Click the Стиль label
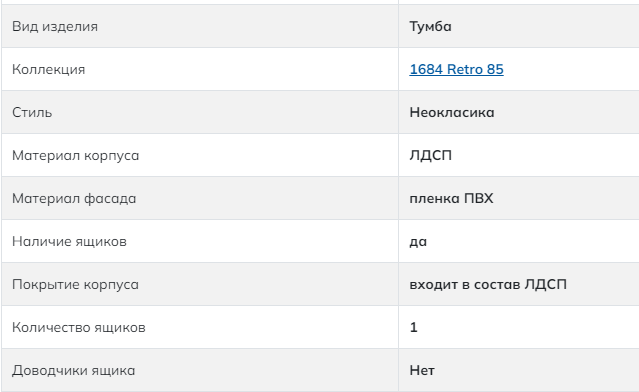The width and height of the screenshot is (639, 392). click(x=32, y=112)
